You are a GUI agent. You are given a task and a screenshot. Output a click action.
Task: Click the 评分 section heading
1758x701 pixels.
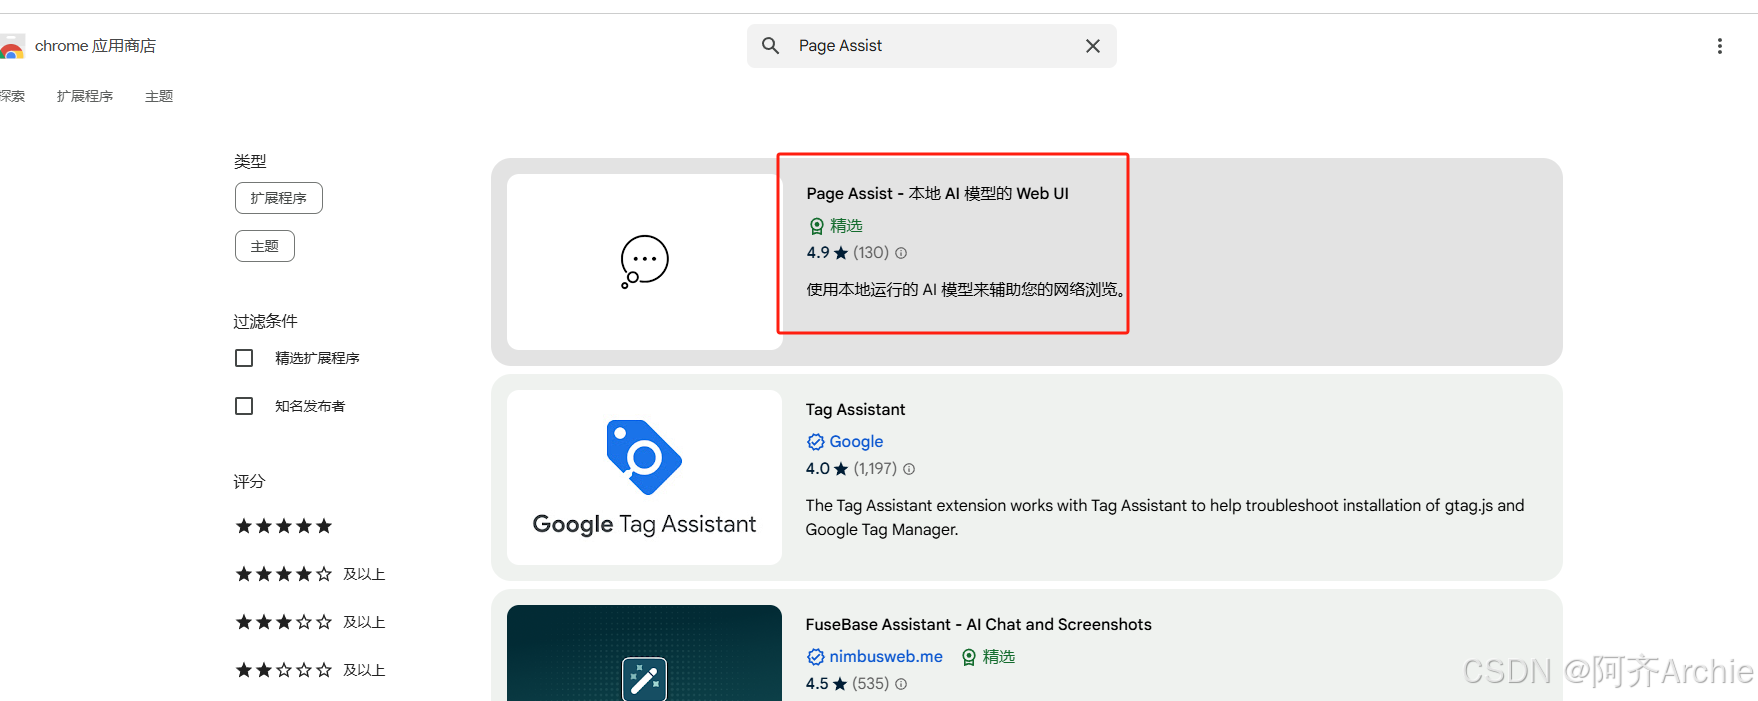coord(249,481)
